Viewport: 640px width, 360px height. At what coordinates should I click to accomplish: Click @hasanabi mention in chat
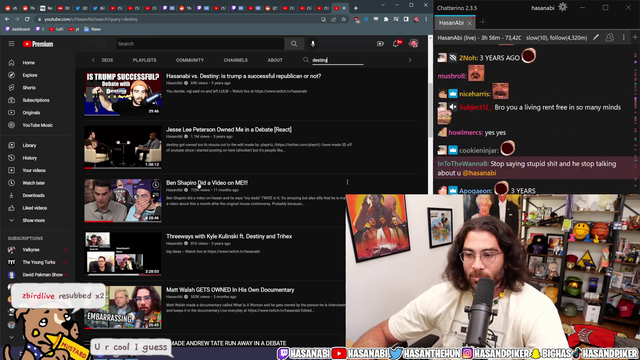coord(479,173)
